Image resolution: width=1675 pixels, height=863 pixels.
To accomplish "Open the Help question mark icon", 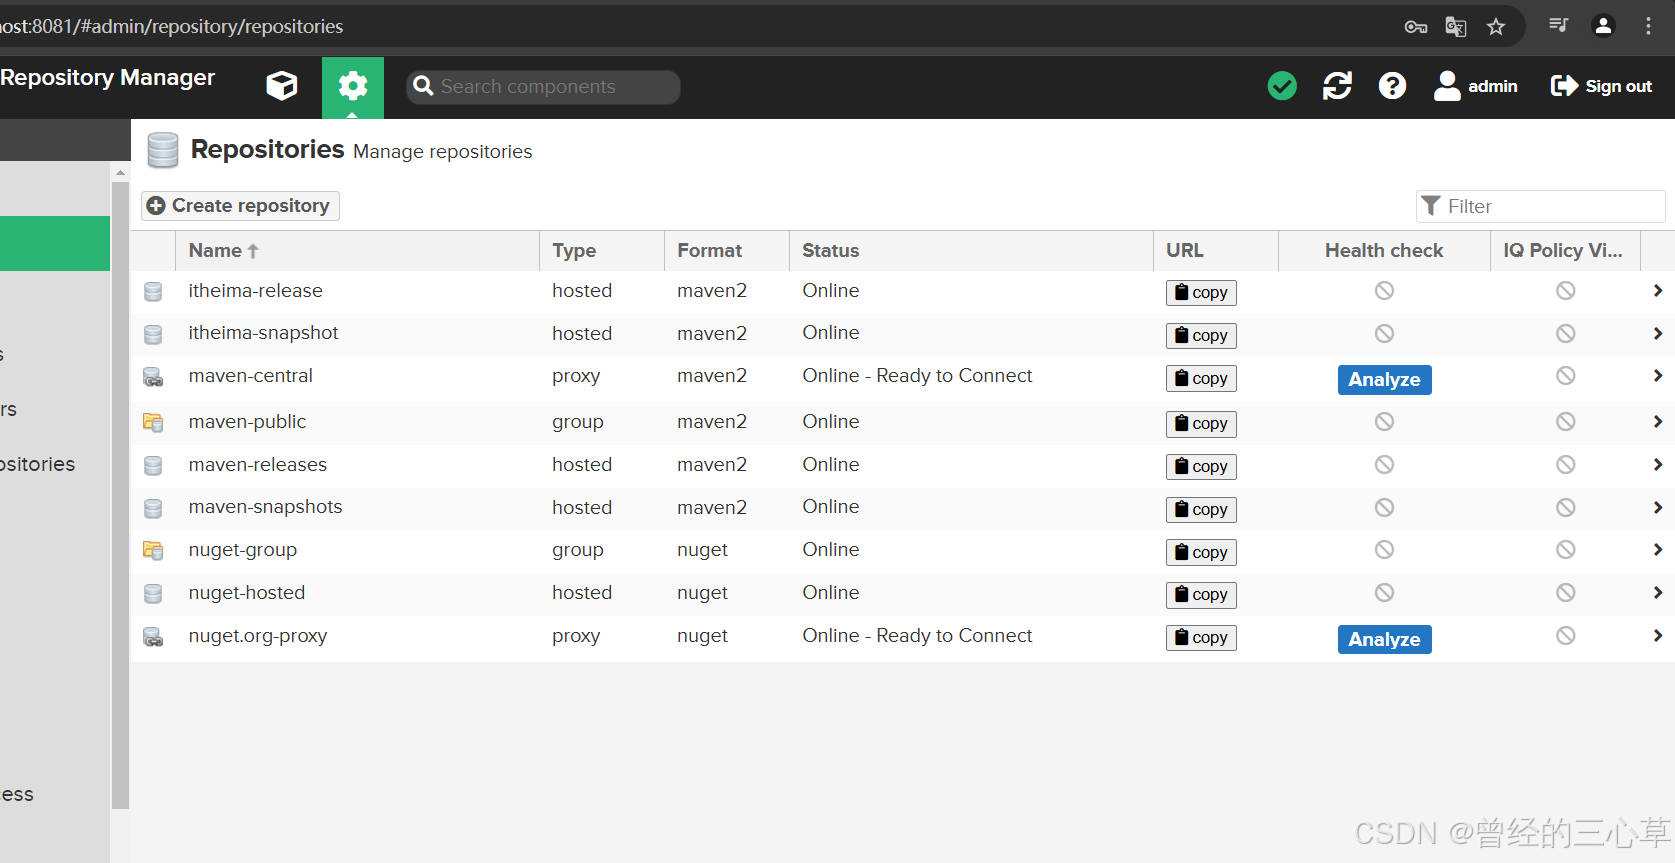I will tap(1392, 86).
